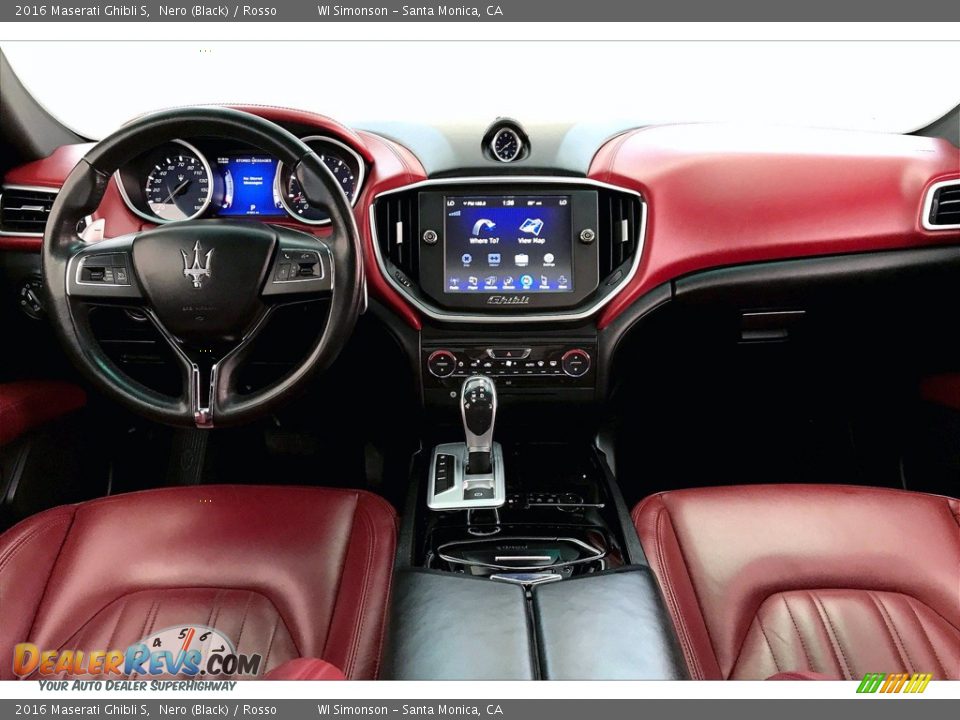Click the top '2016 Maserati Ghibli S' caption

coord(82,10)
